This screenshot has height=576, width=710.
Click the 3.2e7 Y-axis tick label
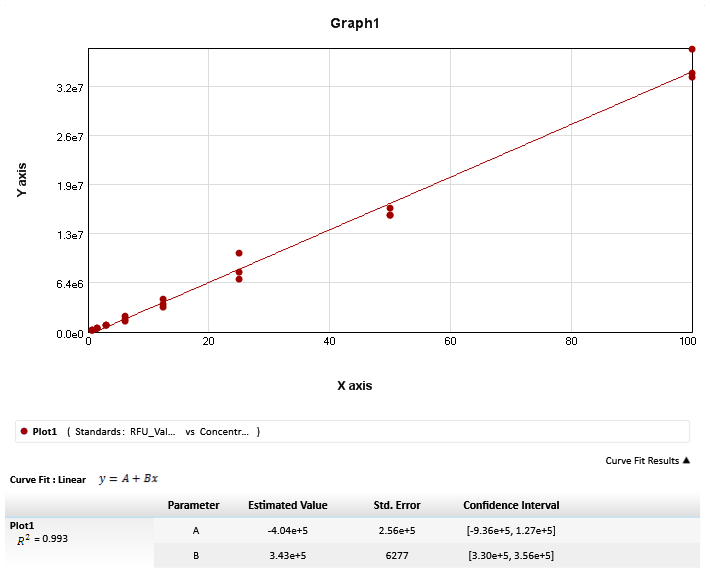(69, 89)
